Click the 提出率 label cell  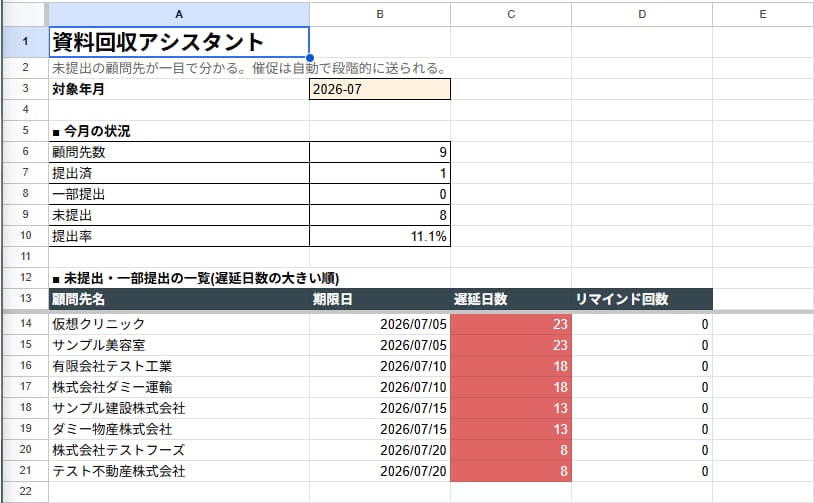pos(179,236)
